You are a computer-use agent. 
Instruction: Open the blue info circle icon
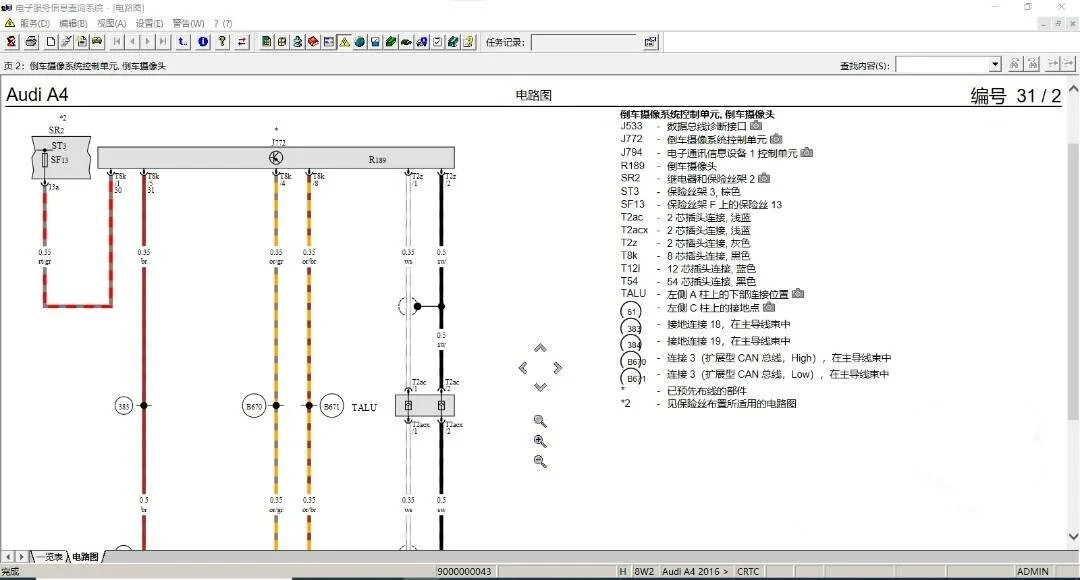point(203,42)
